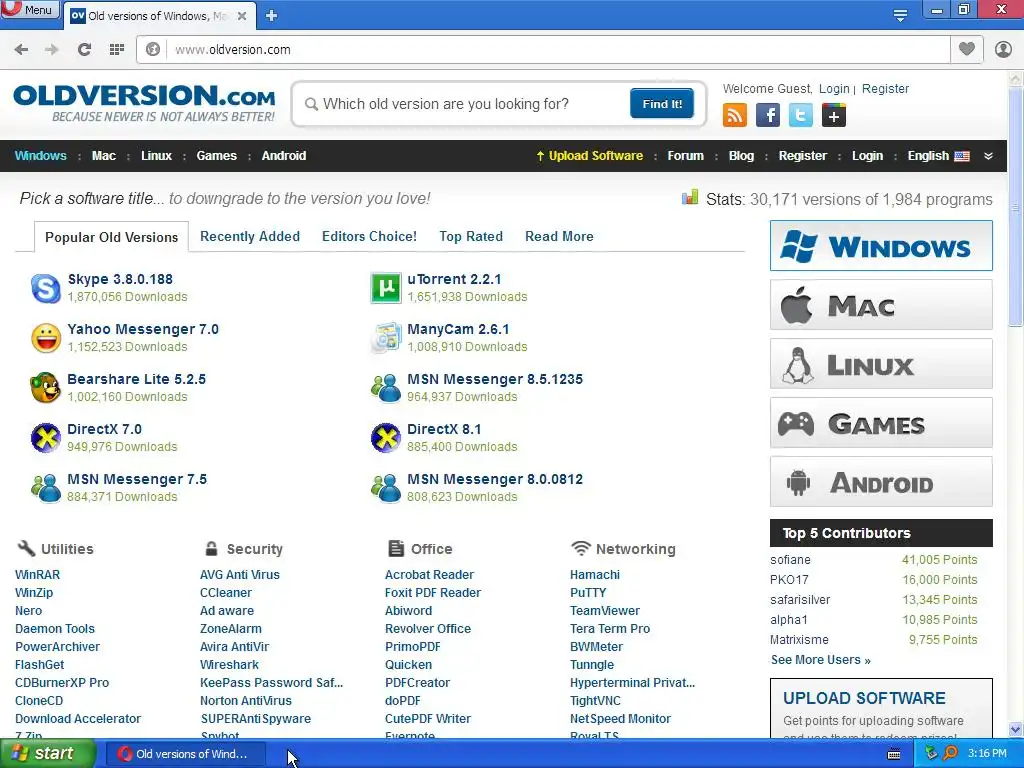The width and height of the screenshot is (1024, 768).
Task: Open the WinRAR link under Utilities
Action: (37, 575)
